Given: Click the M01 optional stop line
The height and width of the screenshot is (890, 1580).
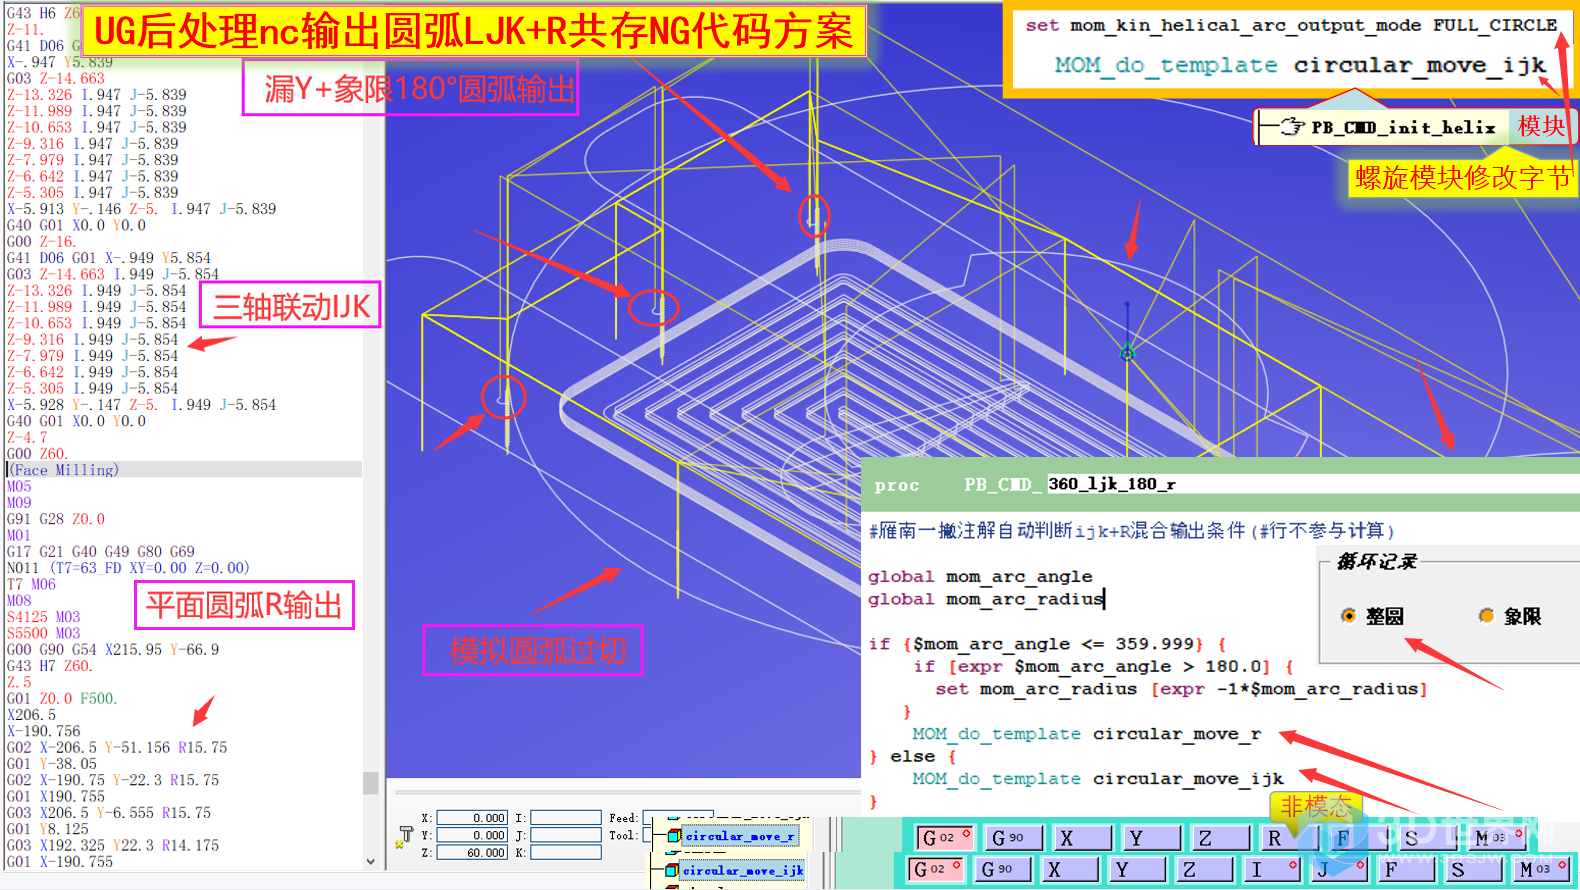Looking at the screenshot, I should pos(18,535).
